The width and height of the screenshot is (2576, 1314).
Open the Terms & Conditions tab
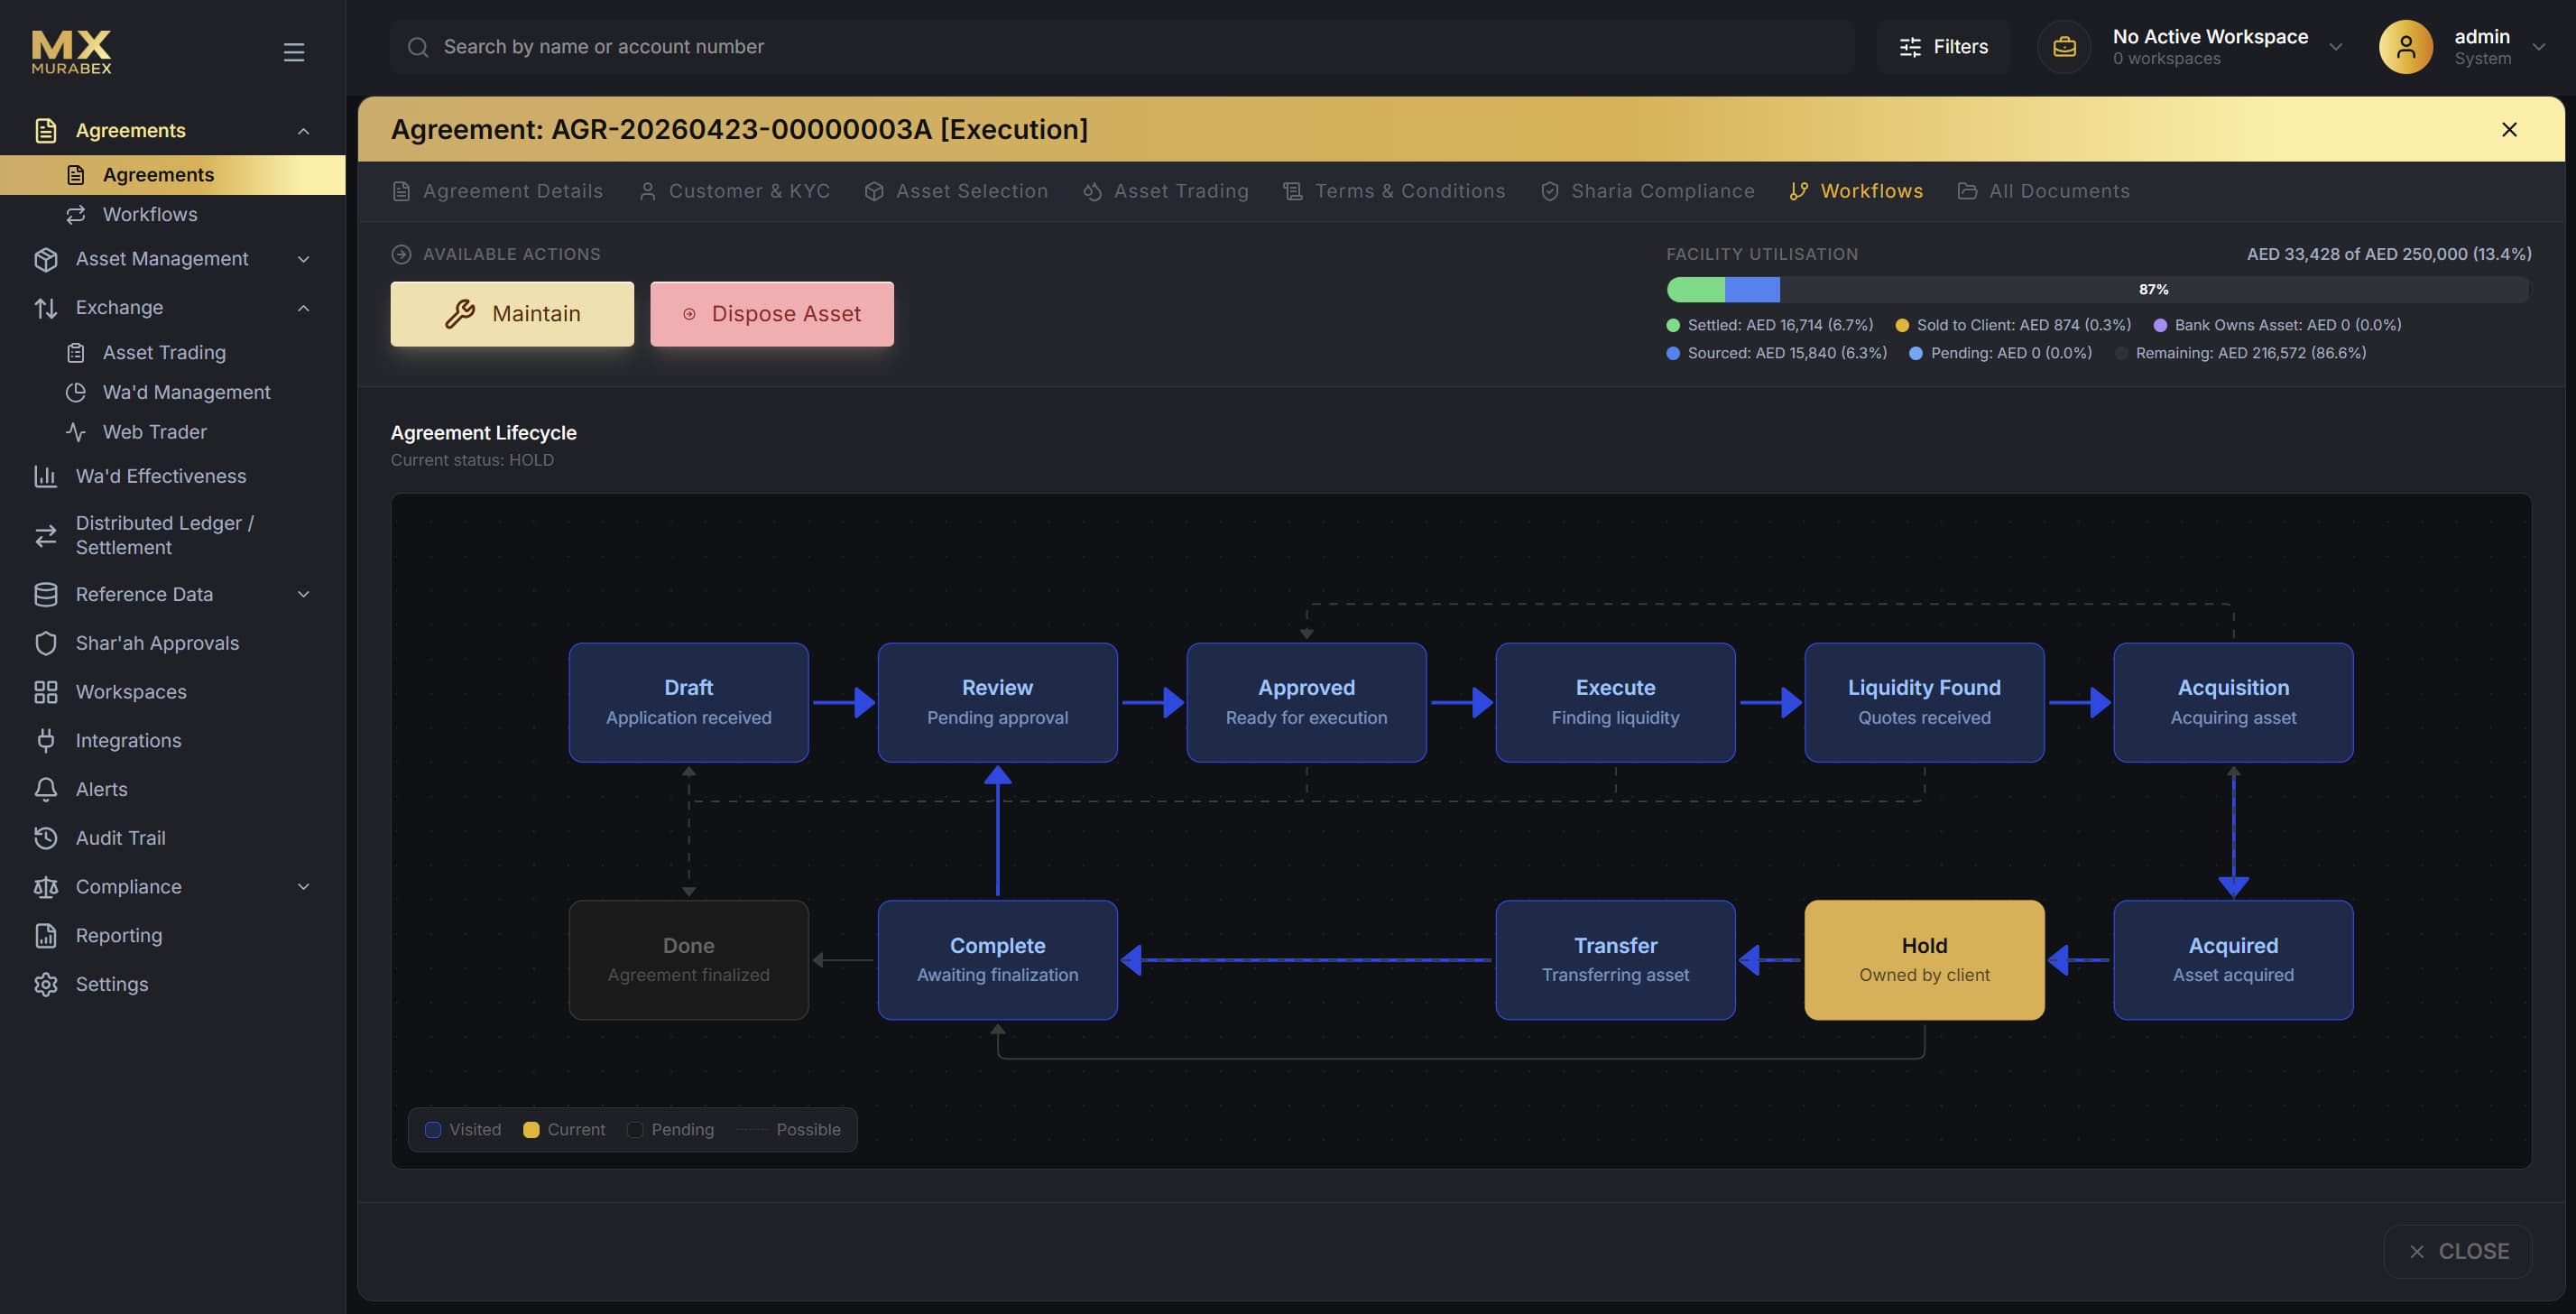click(1394, 191)
